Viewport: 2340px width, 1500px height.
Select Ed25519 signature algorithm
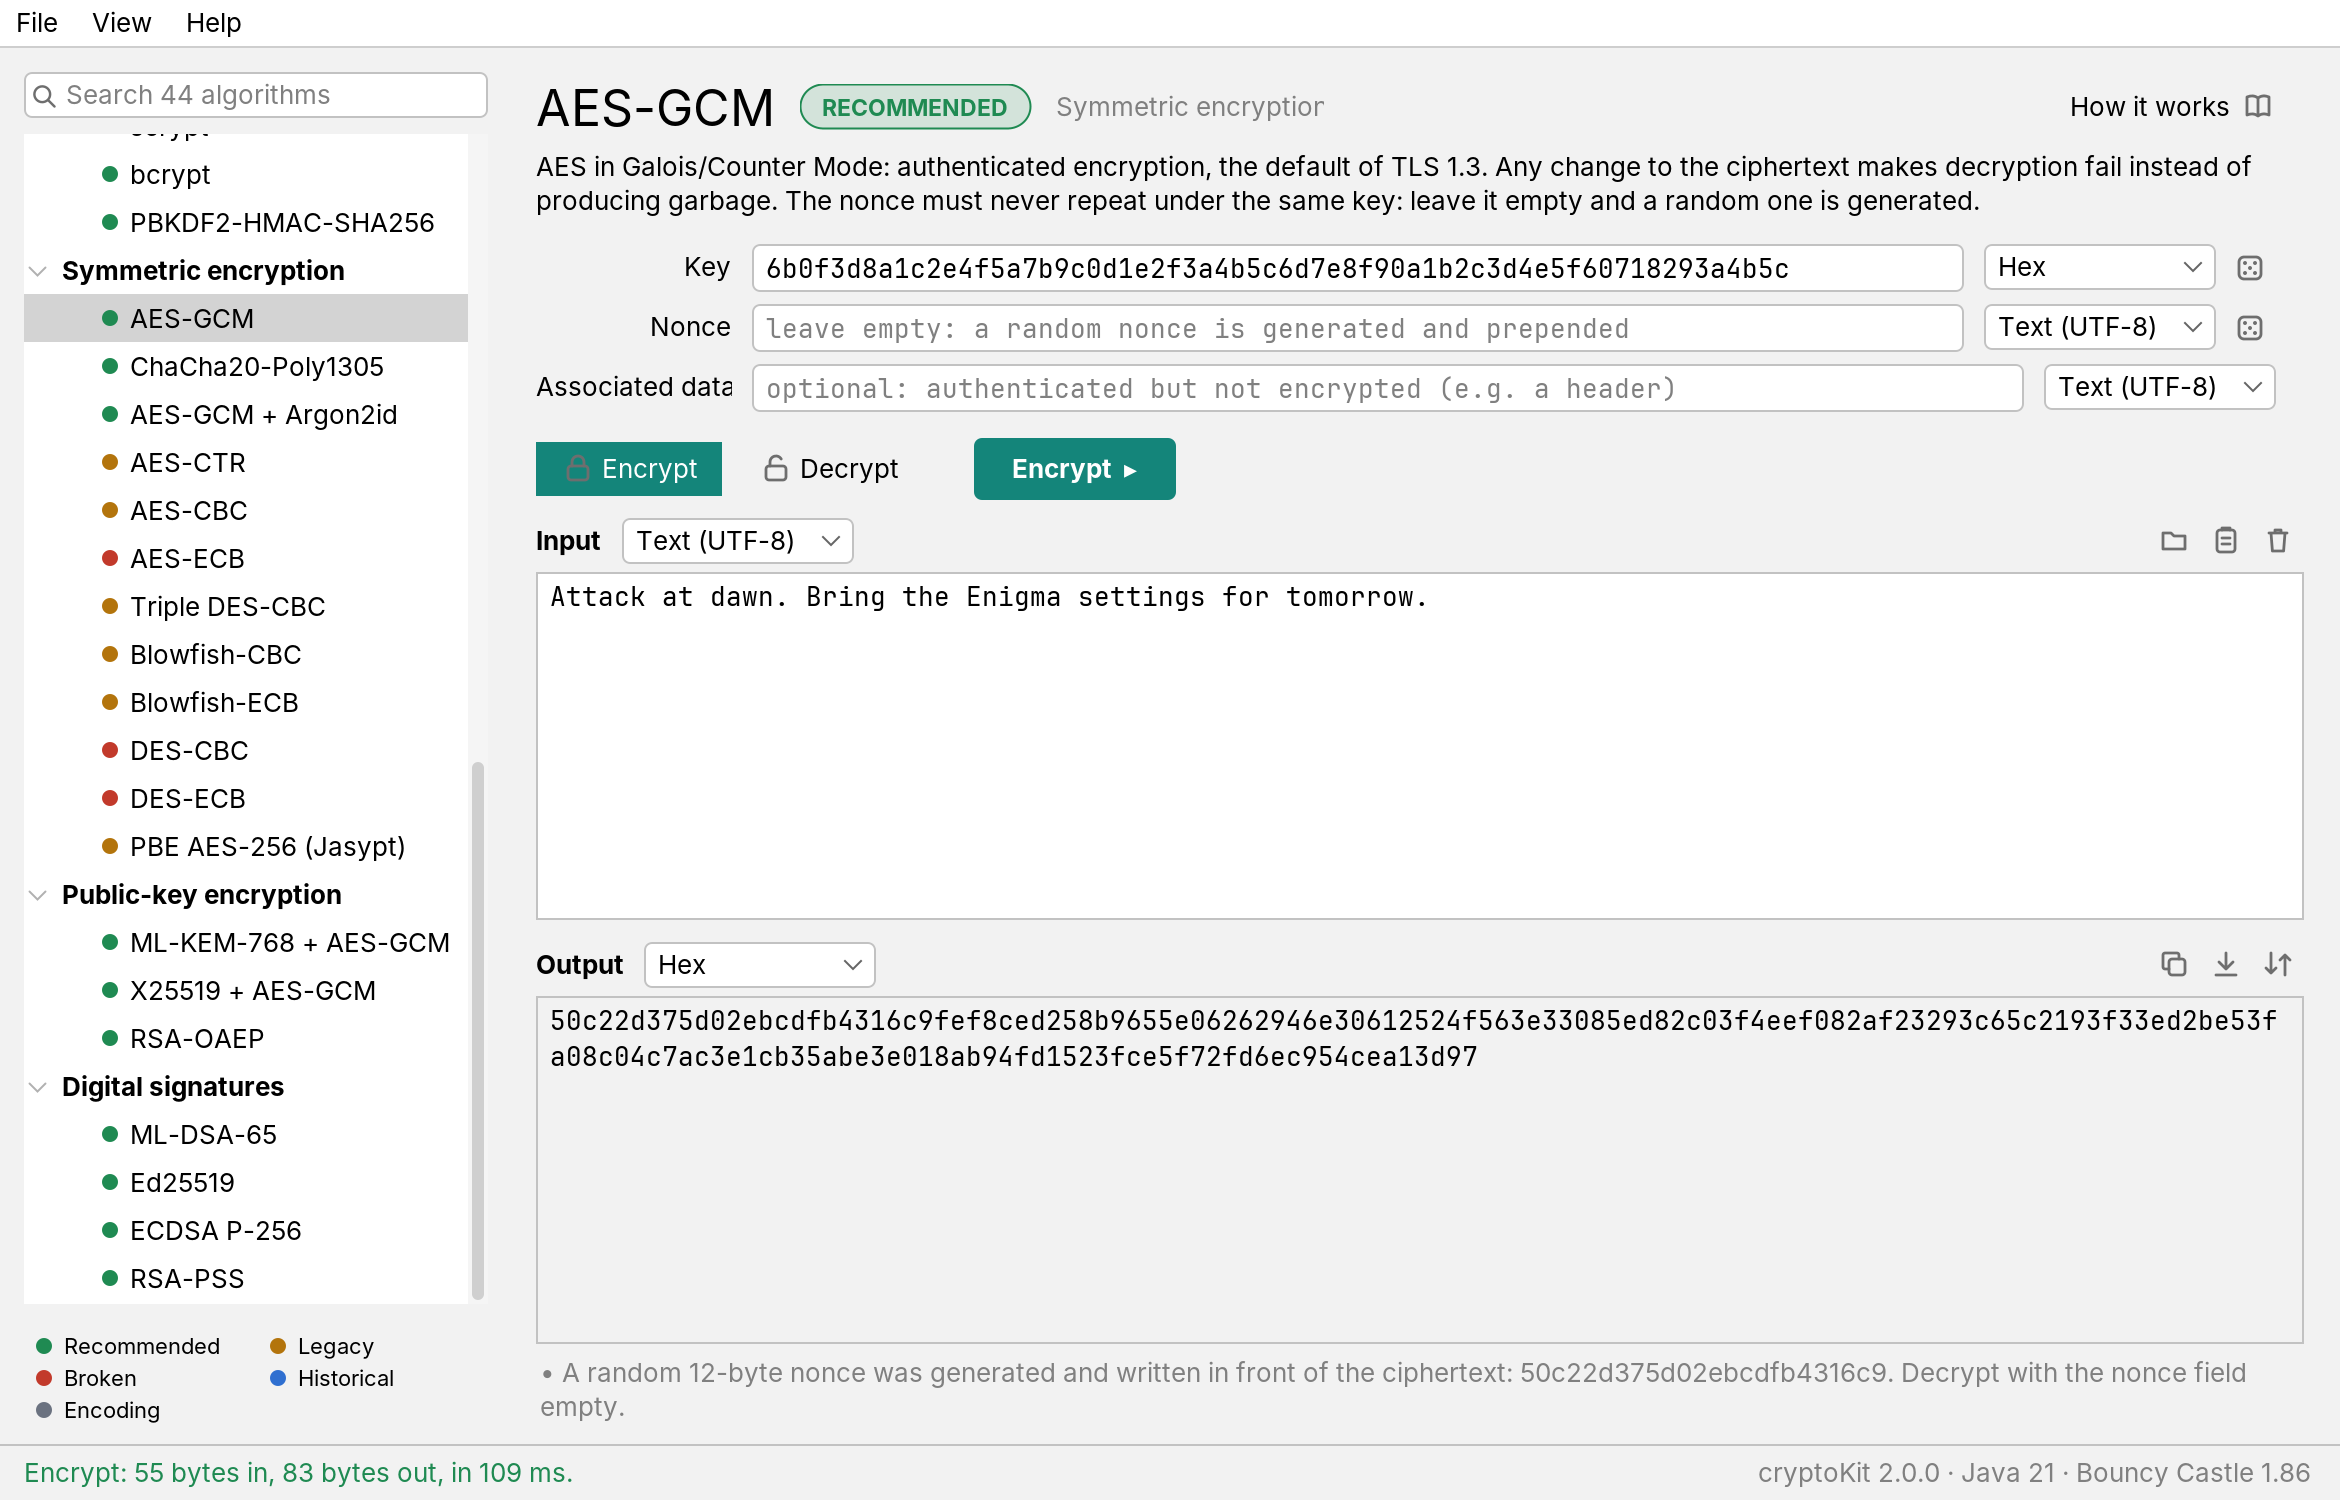246,1183
